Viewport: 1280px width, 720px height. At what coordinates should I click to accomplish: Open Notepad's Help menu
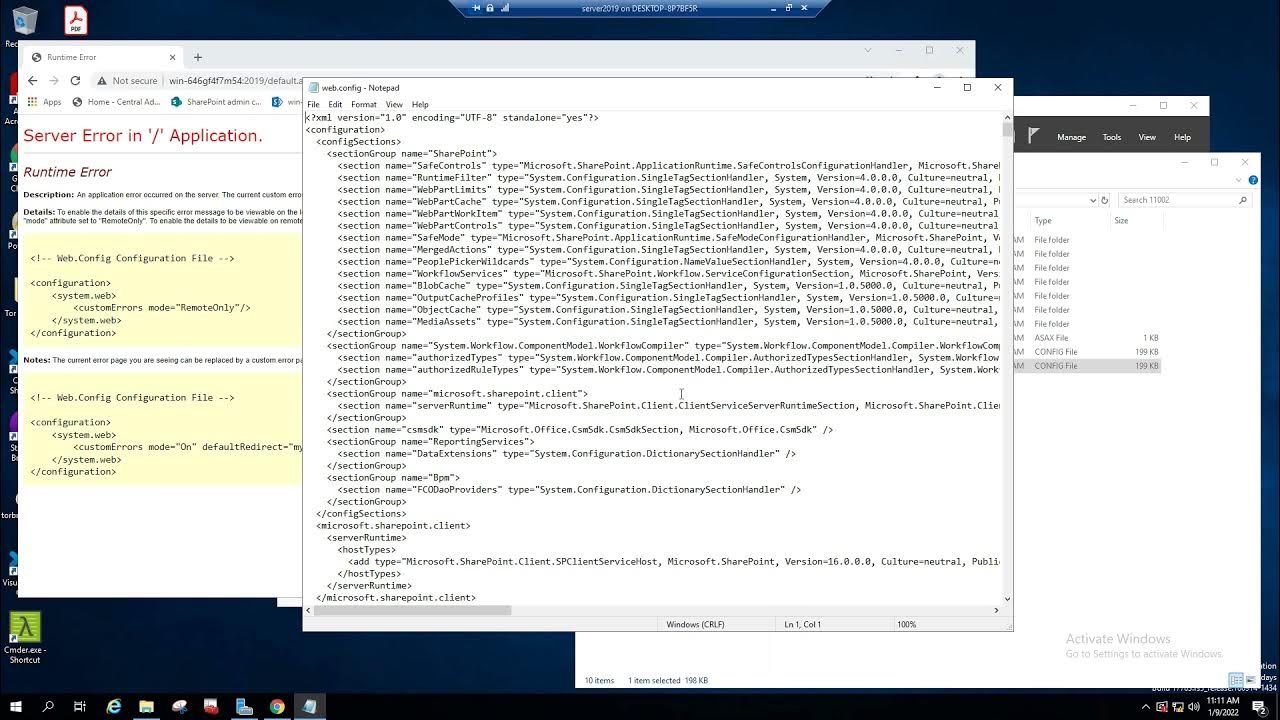point(420,104)
